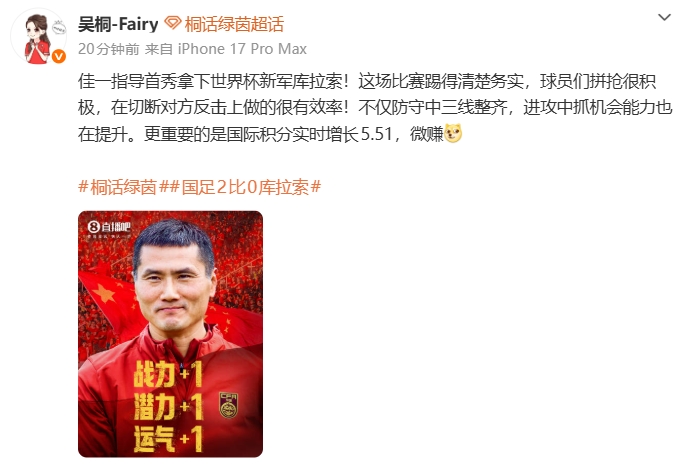Image resolution: width=687 pixels, height=466 pixels.
Task: Click the 运气+1 text on poster
Action: click(168, 438)
